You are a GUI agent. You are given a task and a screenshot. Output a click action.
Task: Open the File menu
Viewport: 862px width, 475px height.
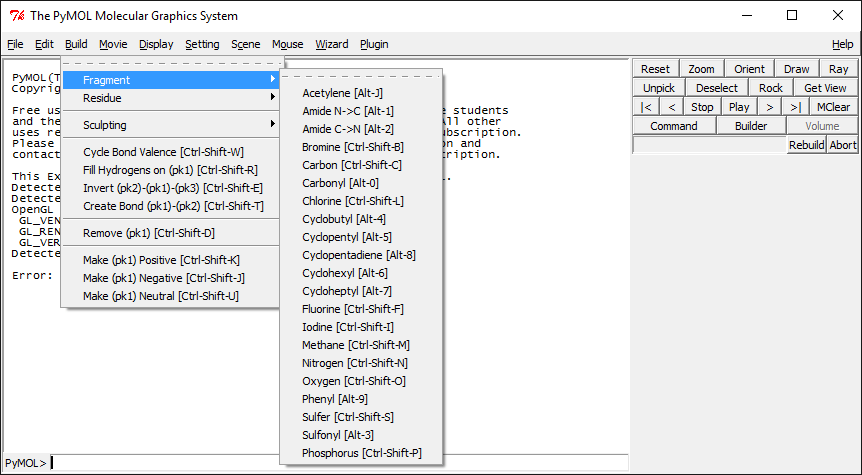(x=15, y=45)
